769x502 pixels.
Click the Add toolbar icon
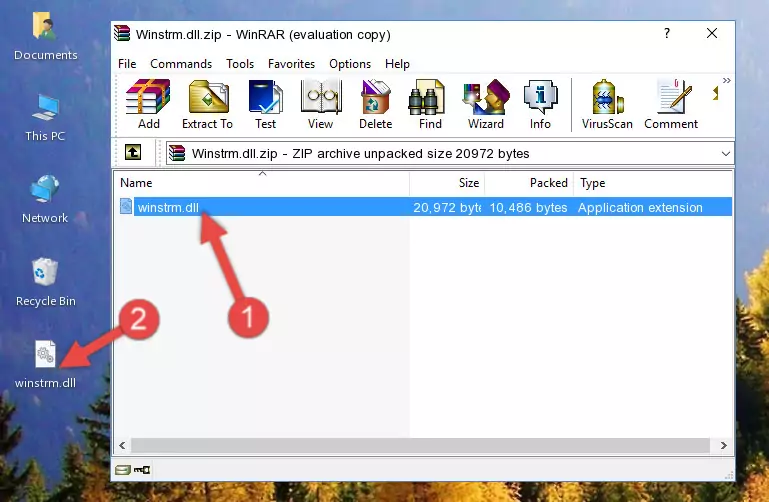148,104
